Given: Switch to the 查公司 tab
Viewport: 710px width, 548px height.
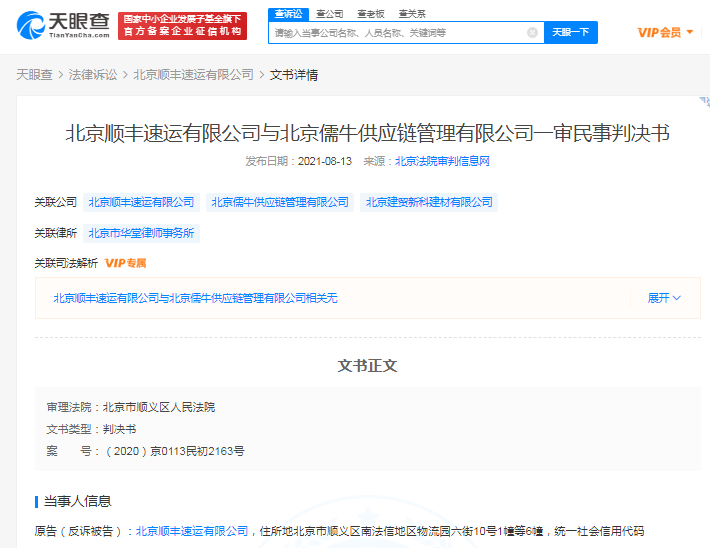Looking at the screenshot, I should coord(329,14).
